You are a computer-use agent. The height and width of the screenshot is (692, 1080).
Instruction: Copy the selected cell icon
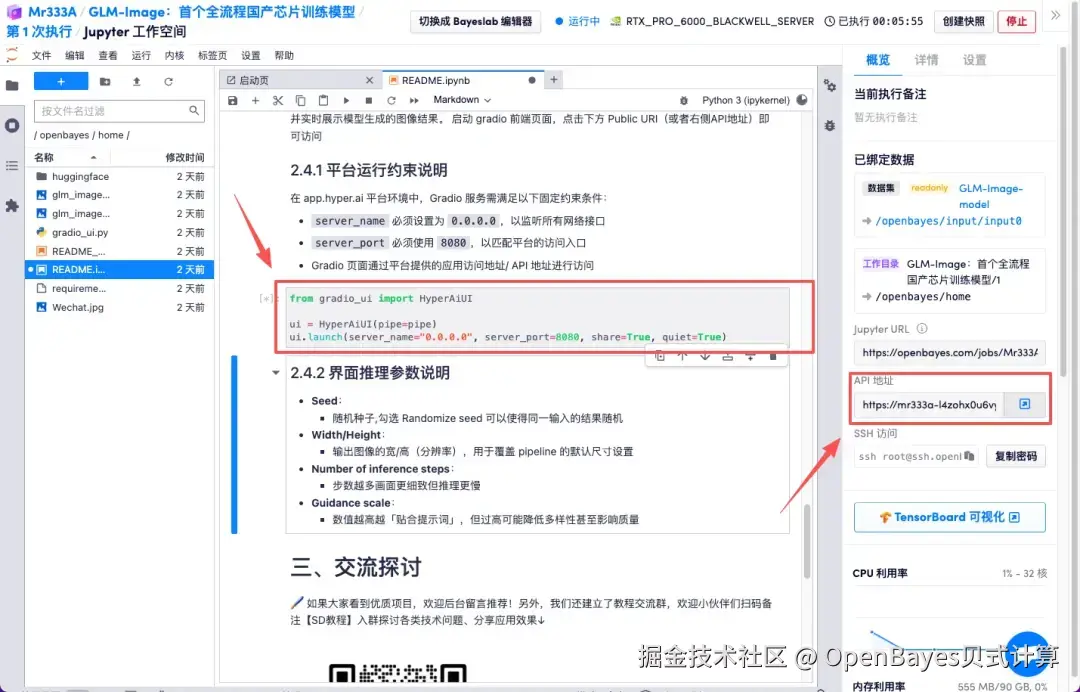(x=300, y=101)
